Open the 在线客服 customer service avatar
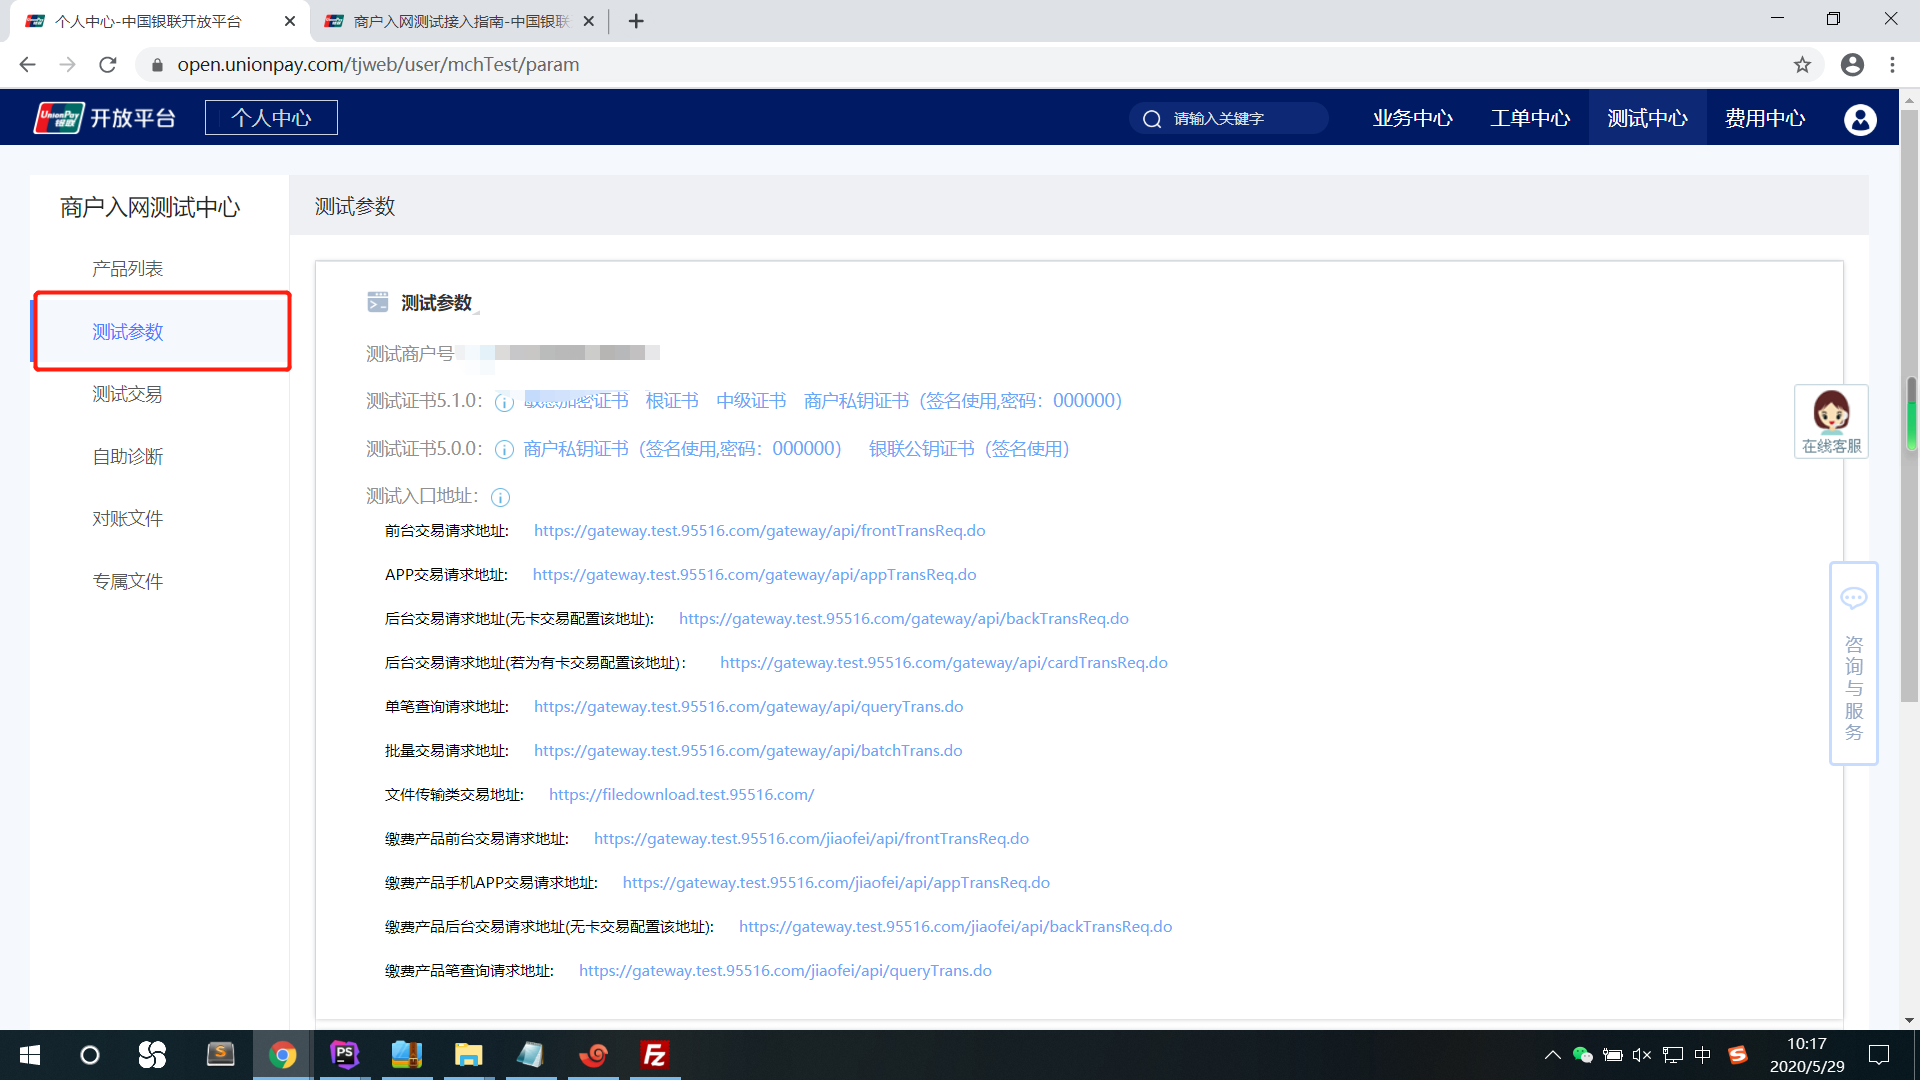The image size is (1920, 1080). coord(1831,415)
